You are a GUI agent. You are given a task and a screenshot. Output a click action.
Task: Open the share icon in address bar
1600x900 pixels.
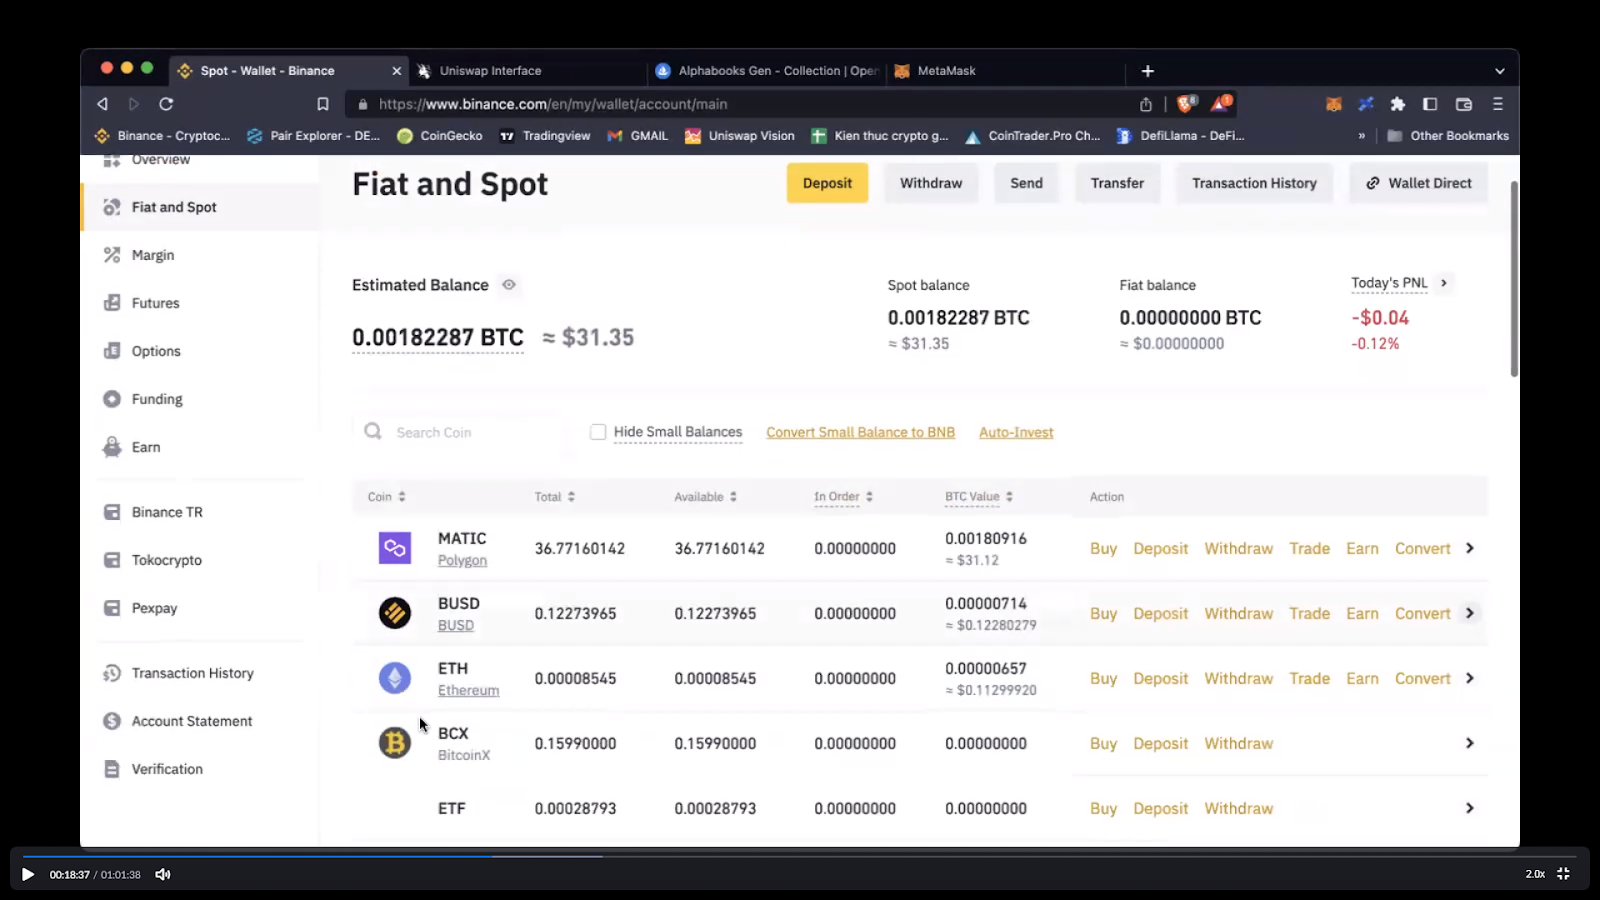[x=1146, y=104]
